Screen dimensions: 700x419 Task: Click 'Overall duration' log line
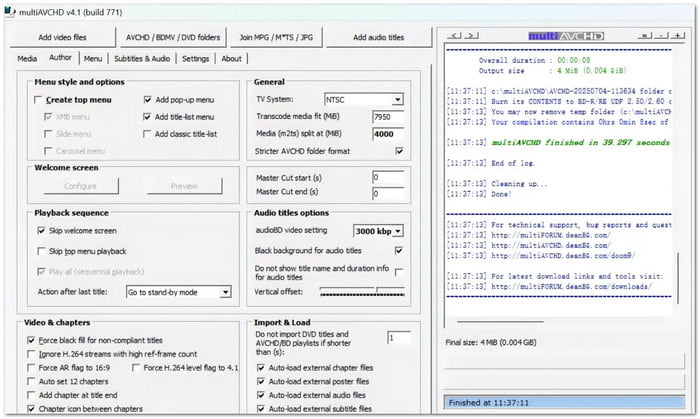(x=534, y=60)
